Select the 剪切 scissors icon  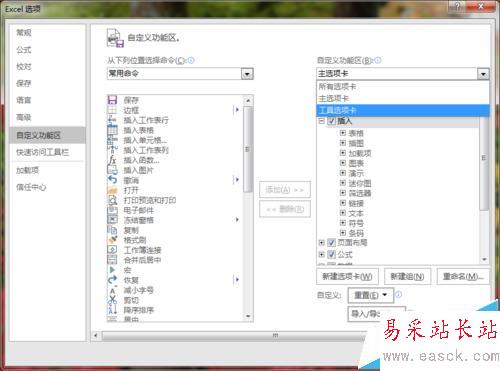(x=112, y=300)
